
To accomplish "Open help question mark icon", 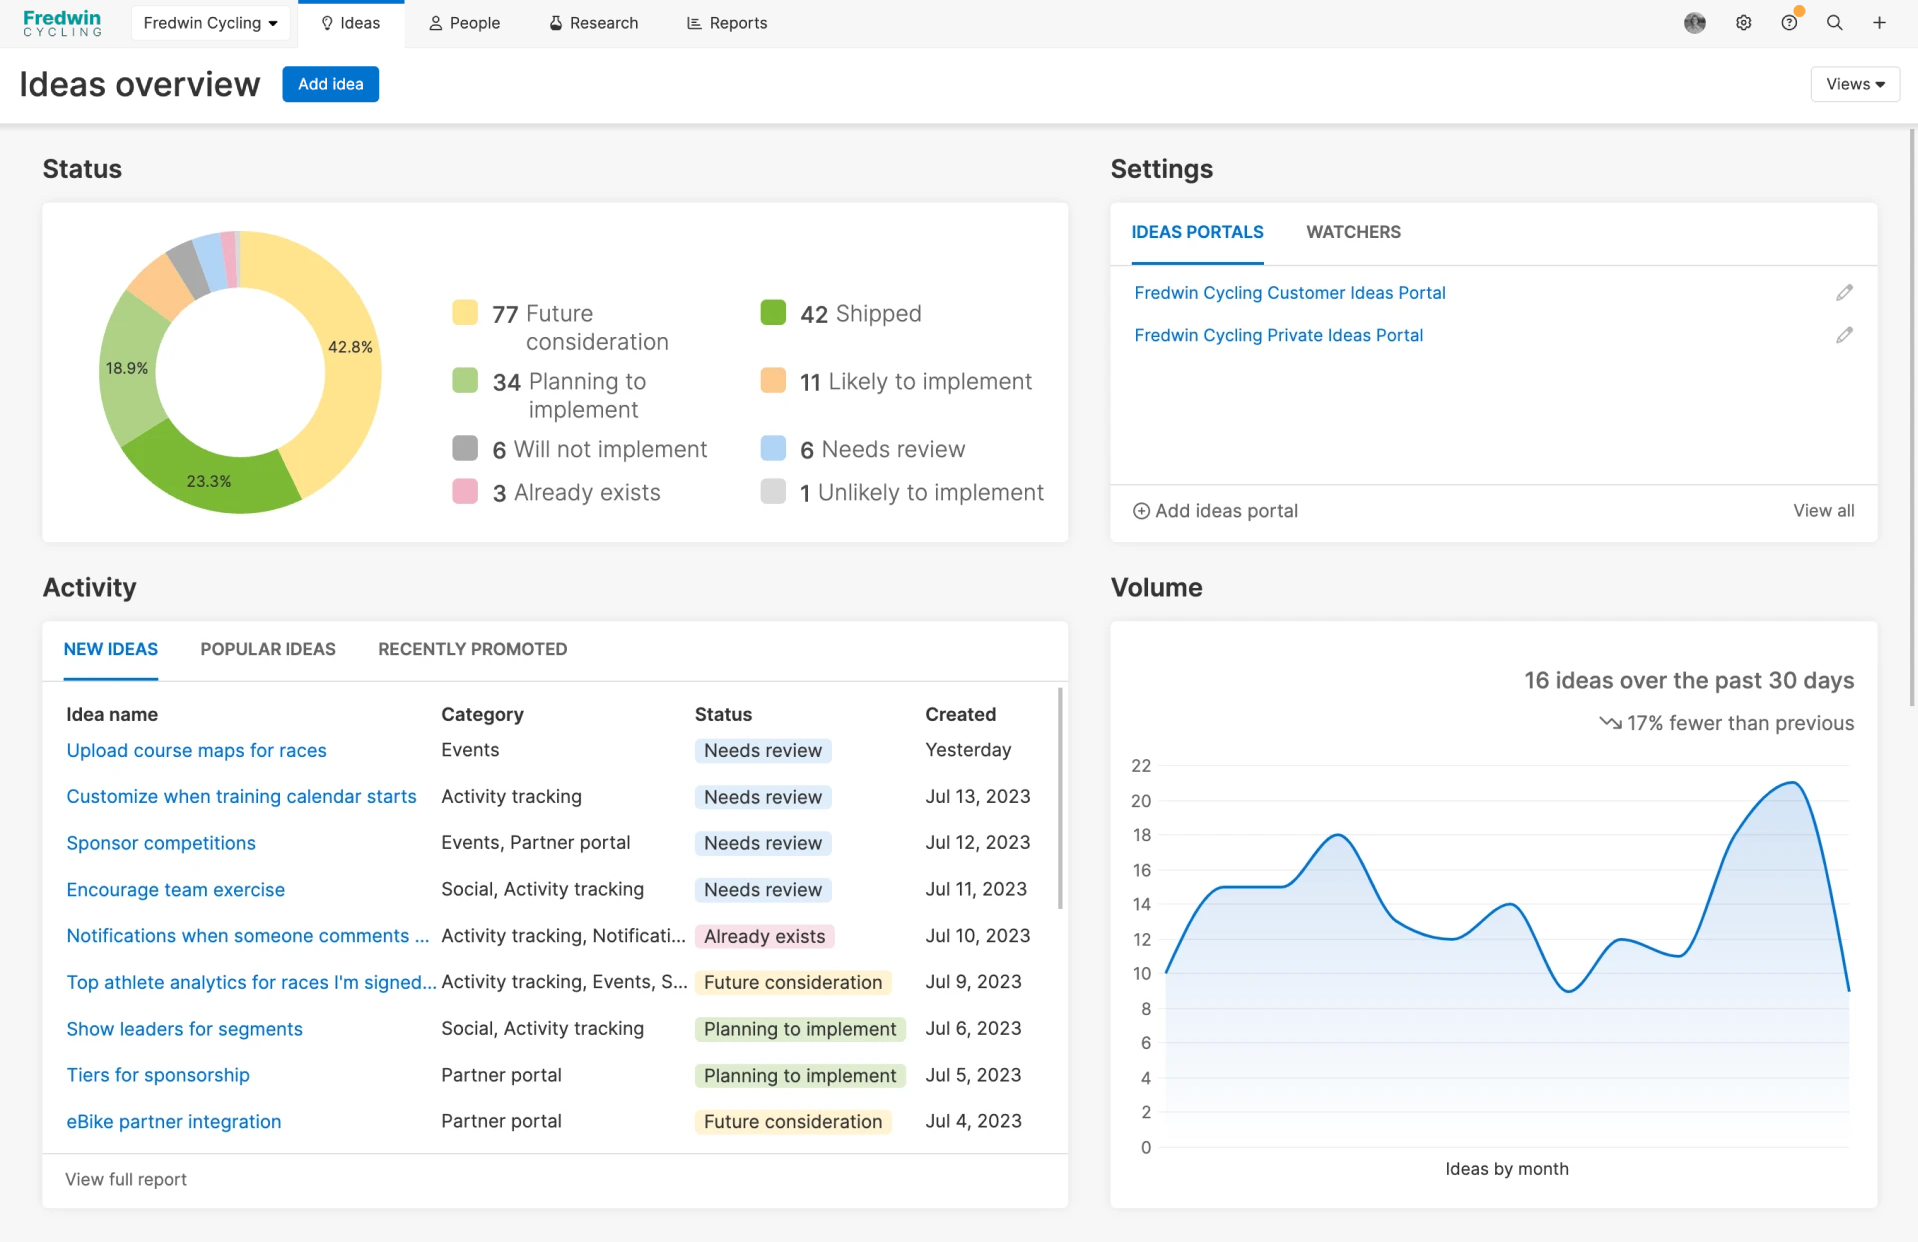I will 1789,23.
